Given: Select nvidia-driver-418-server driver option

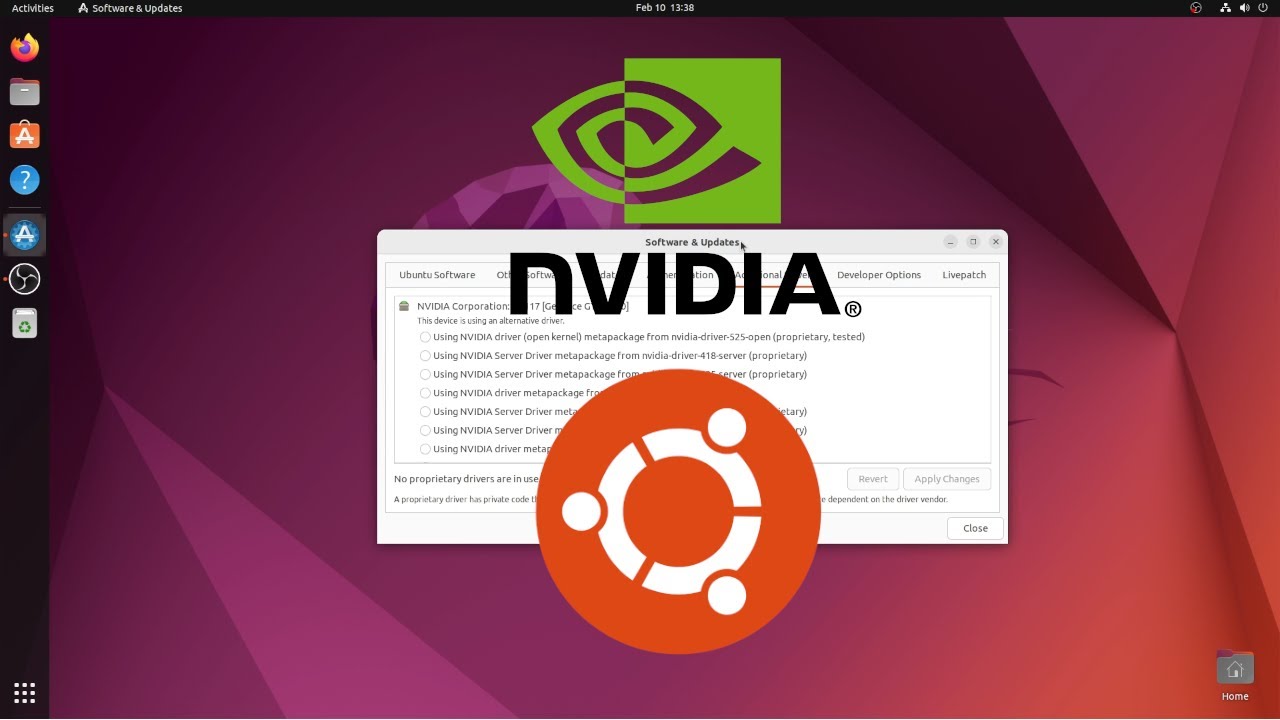Looking at the screenshot, I should [425, 356].
